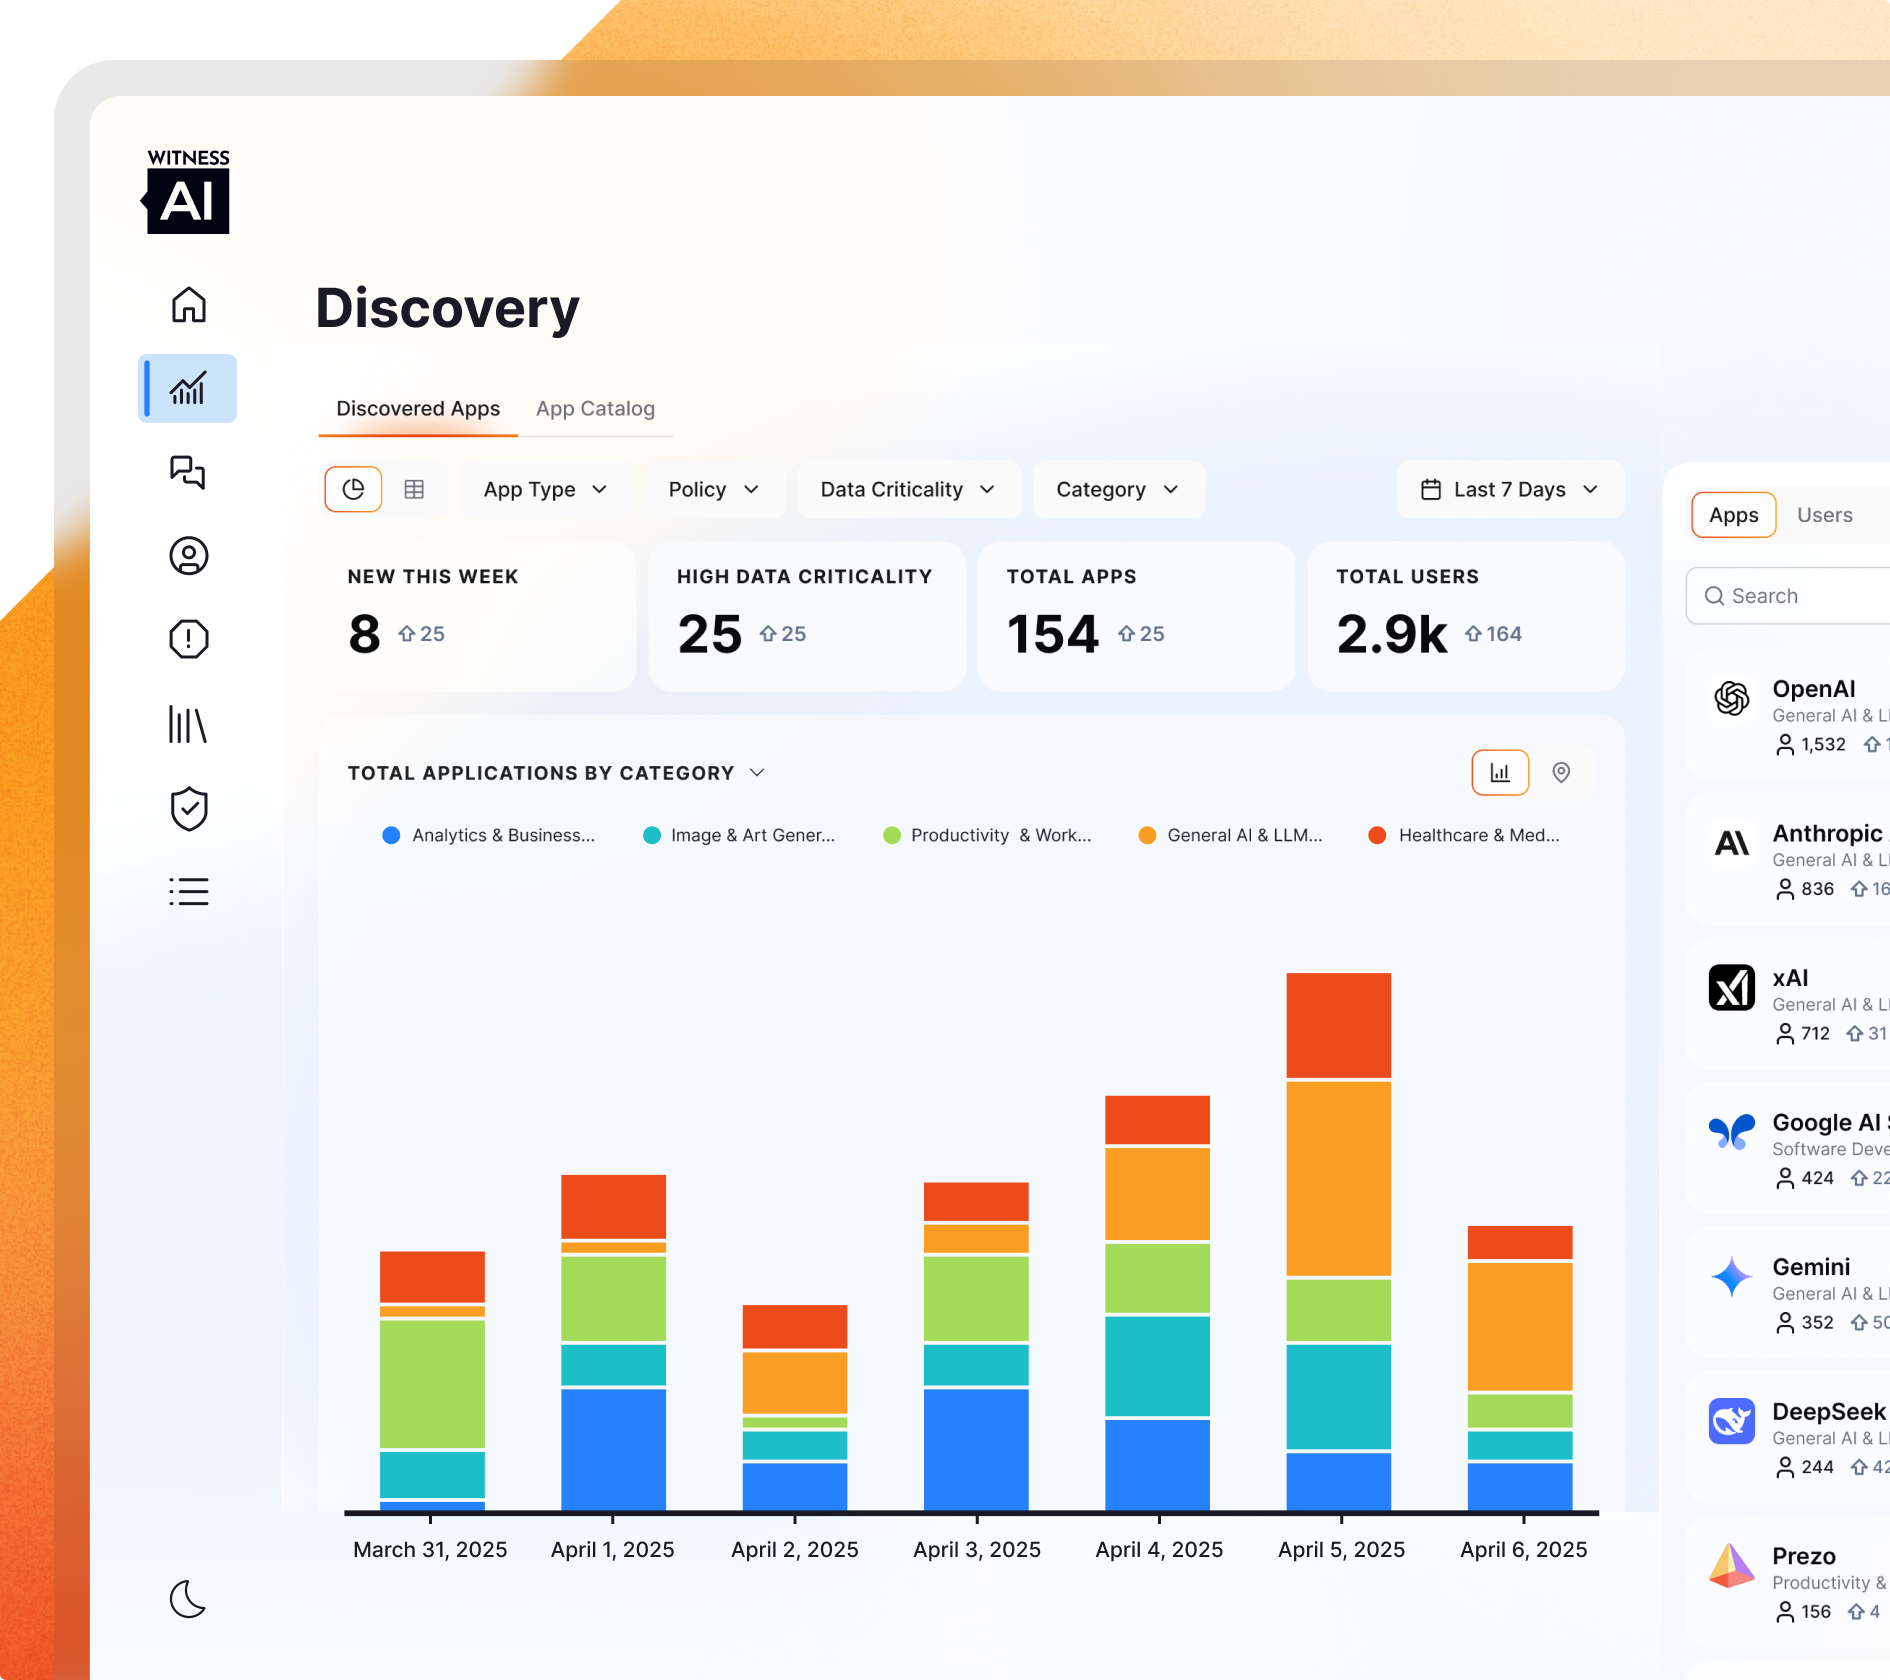Viewport: 1890px width, 1680px height.
Task: Change the Last 7 Days range
Action: (x=1510, y=489)
